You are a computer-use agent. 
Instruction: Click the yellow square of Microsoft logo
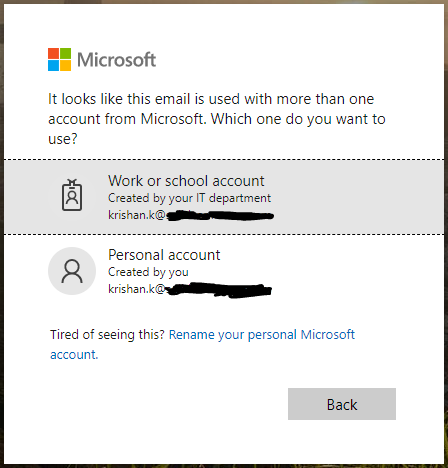click(66, 66)
